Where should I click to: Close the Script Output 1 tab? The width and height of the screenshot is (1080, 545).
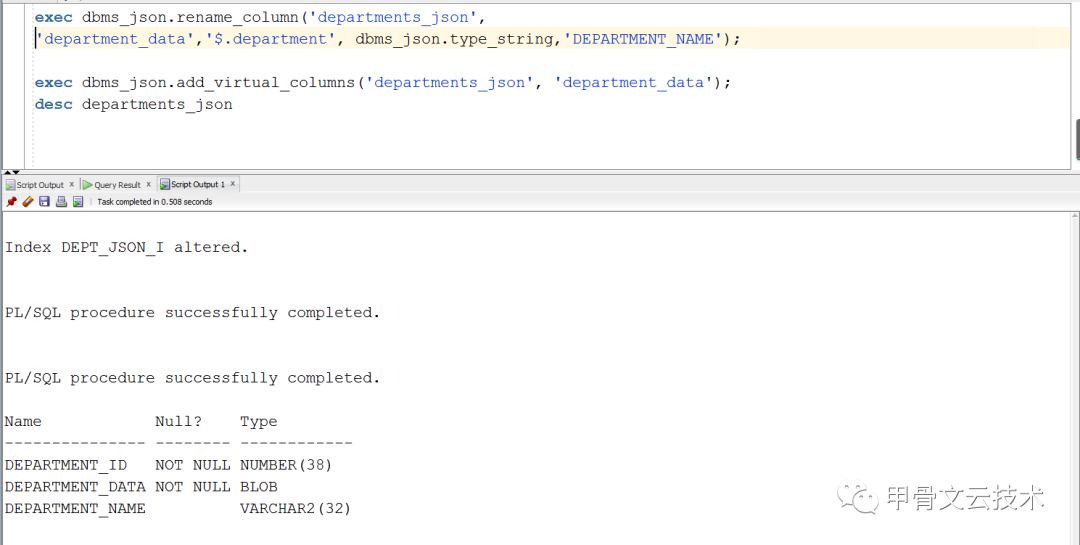pyautogui.click(x=233, y=184)
